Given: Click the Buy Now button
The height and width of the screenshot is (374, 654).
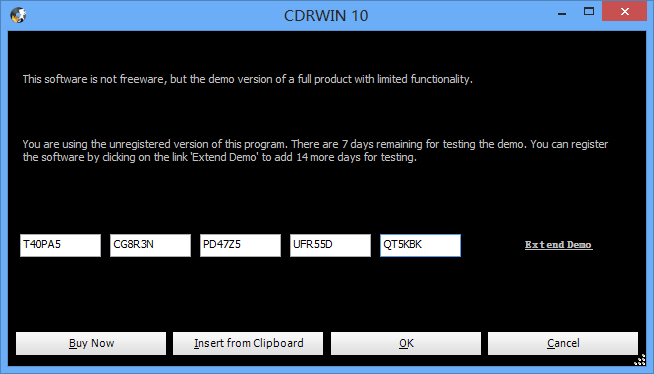Looking at the screenshot, I should pos(91,344).
